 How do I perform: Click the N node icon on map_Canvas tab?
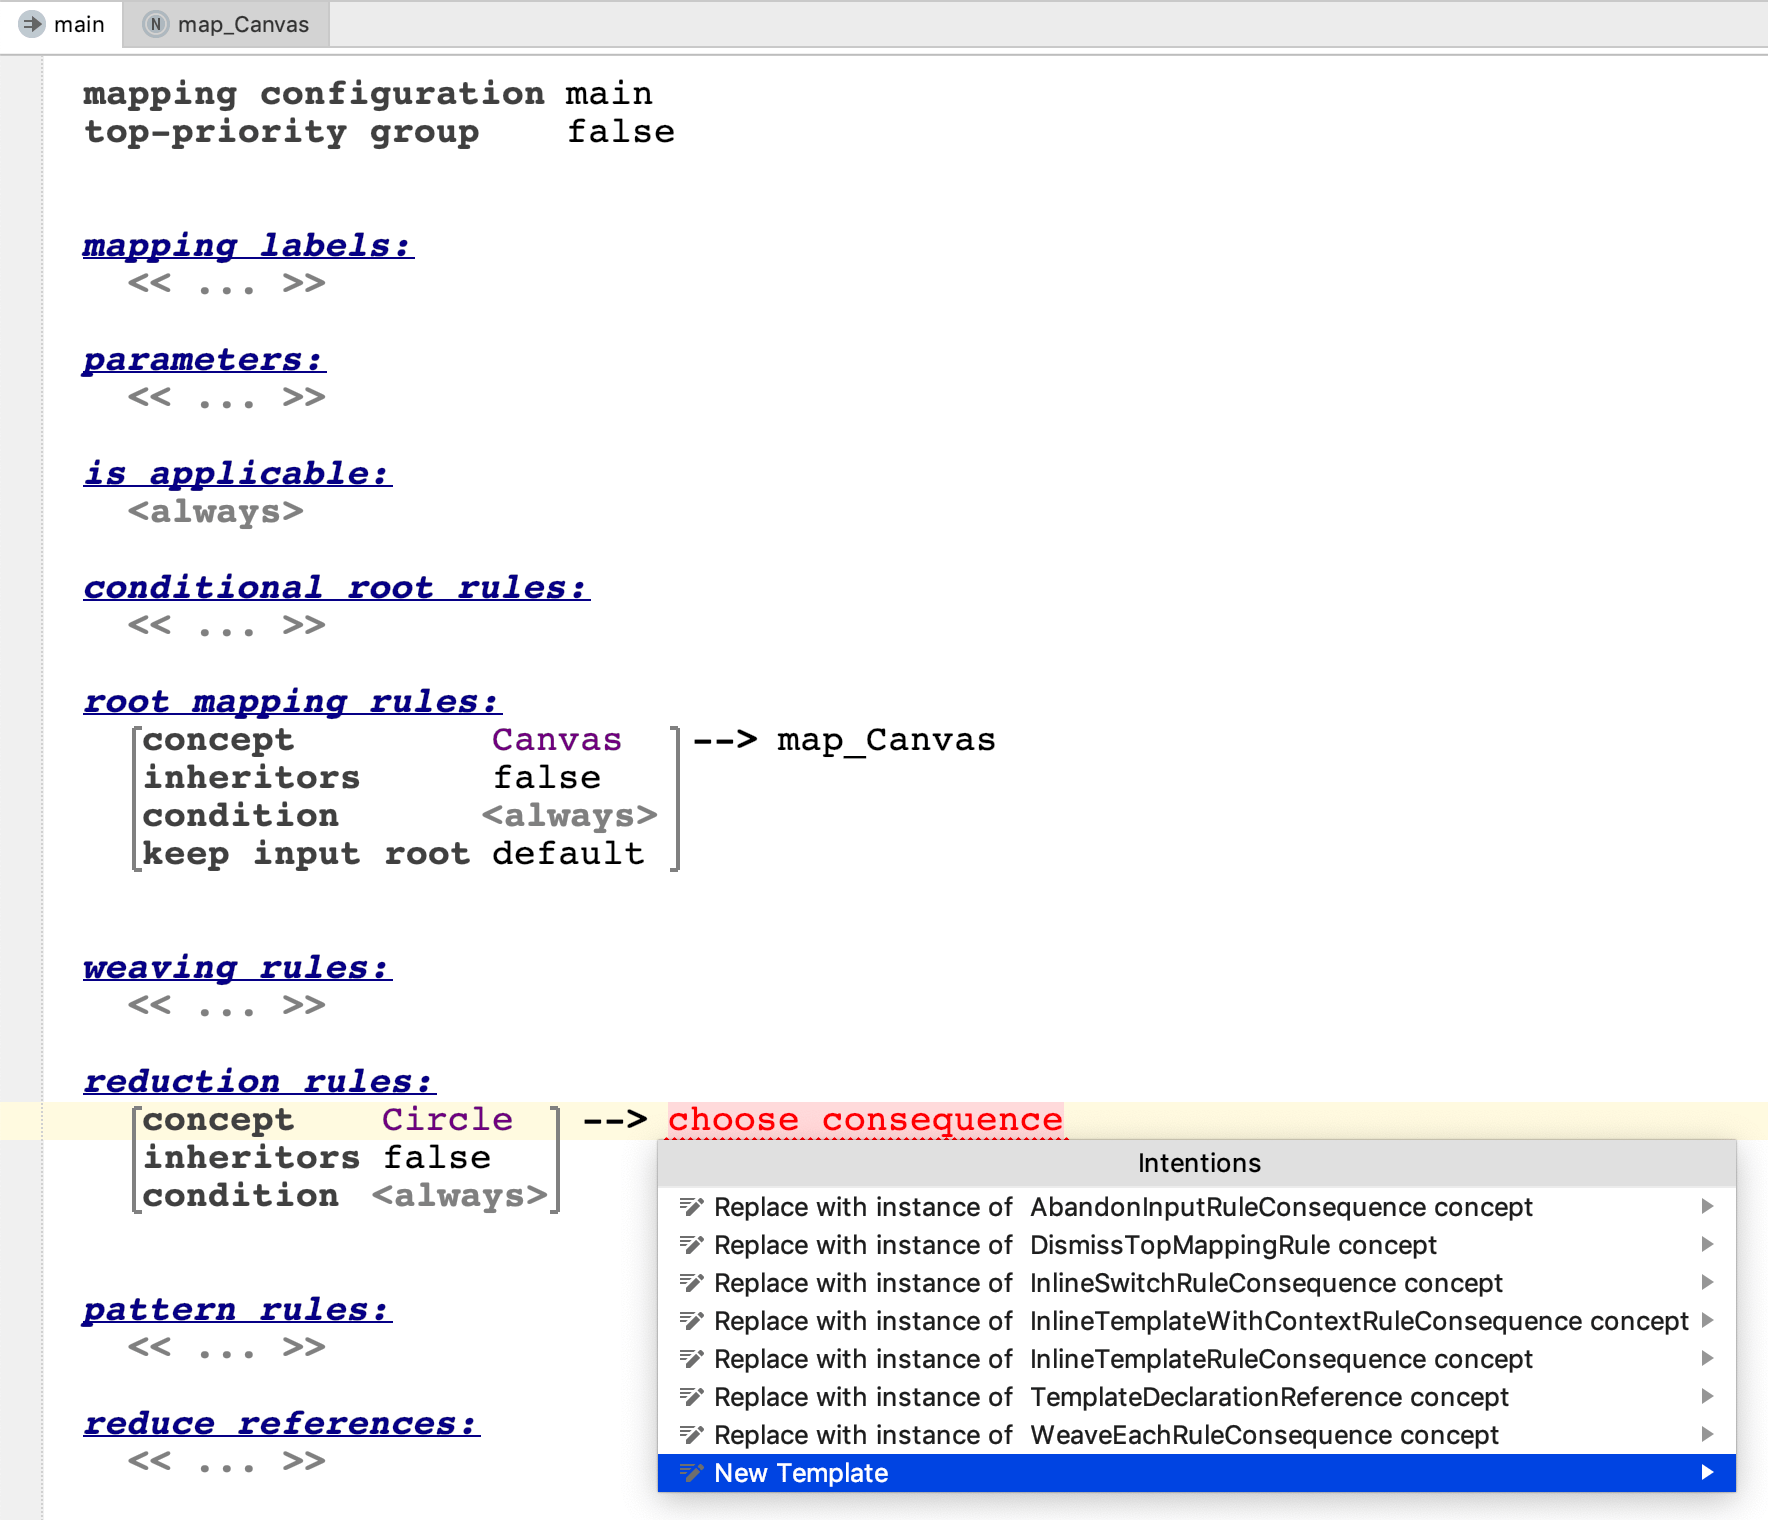pyautogui.click(x=155, y=24)
